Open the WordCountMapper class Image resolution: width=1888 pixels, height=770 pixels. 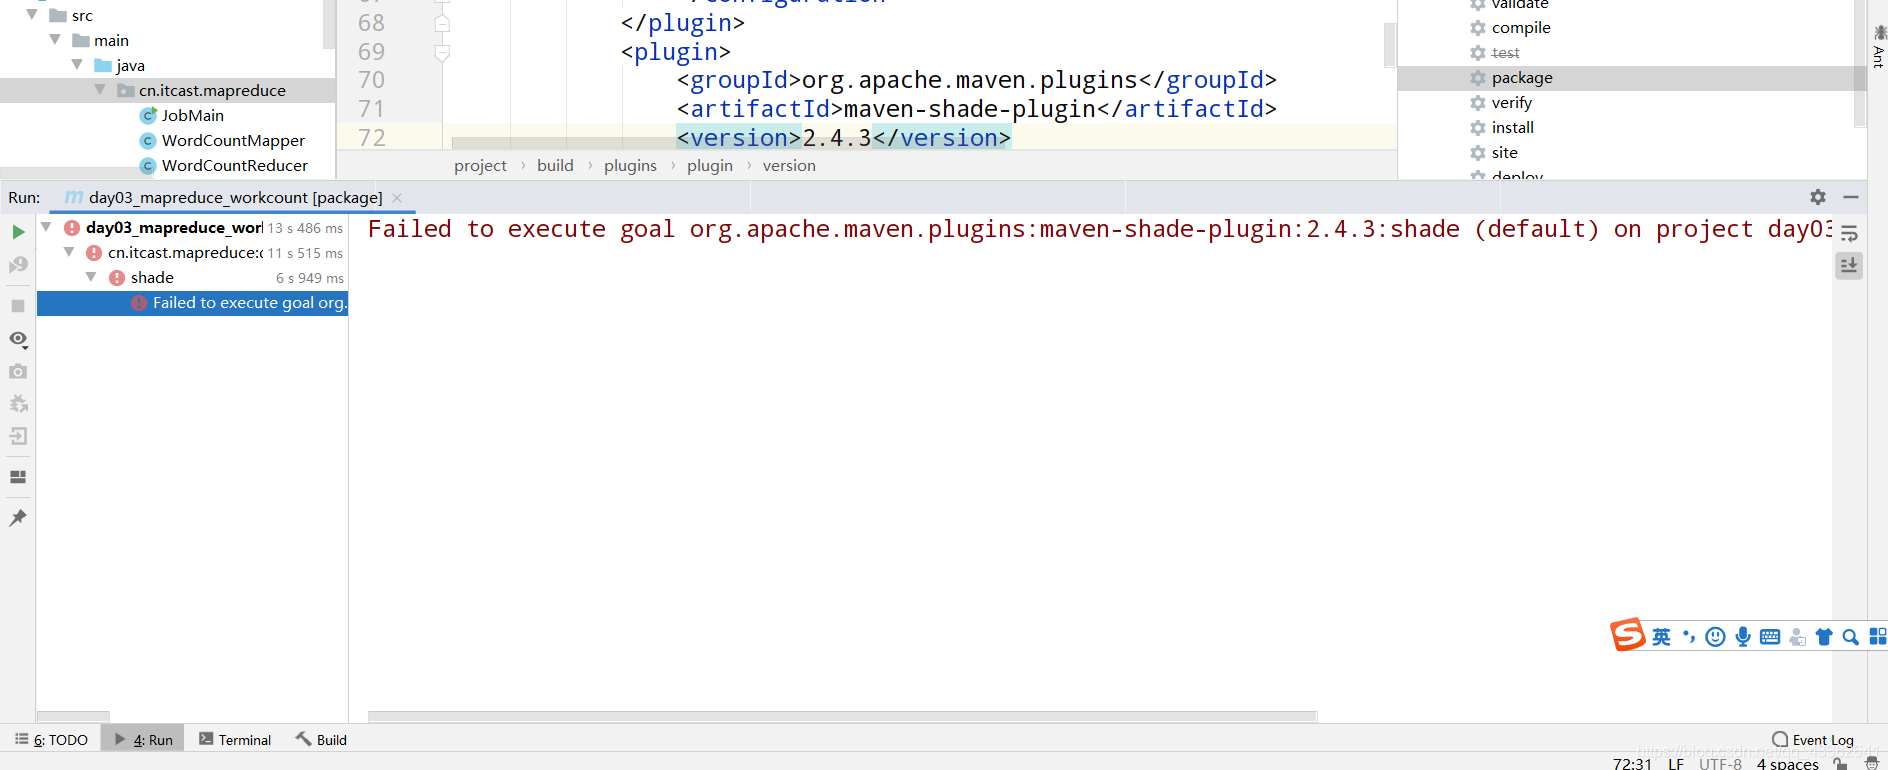point(233,140)
